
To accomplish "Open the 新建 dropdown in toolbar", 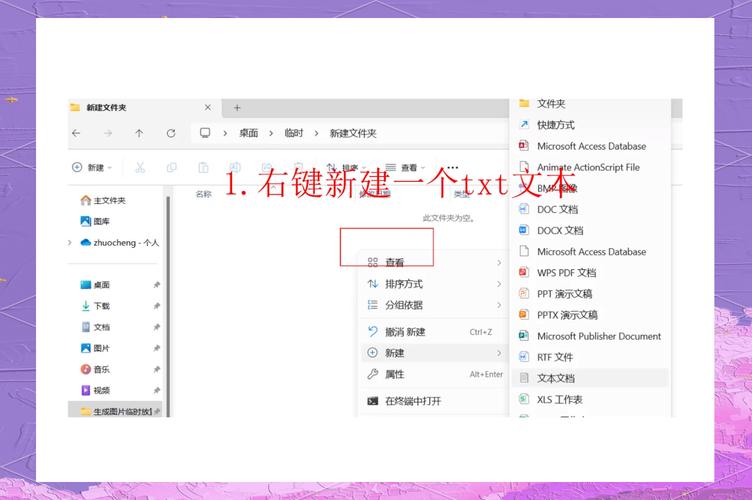I will (92, 167).
